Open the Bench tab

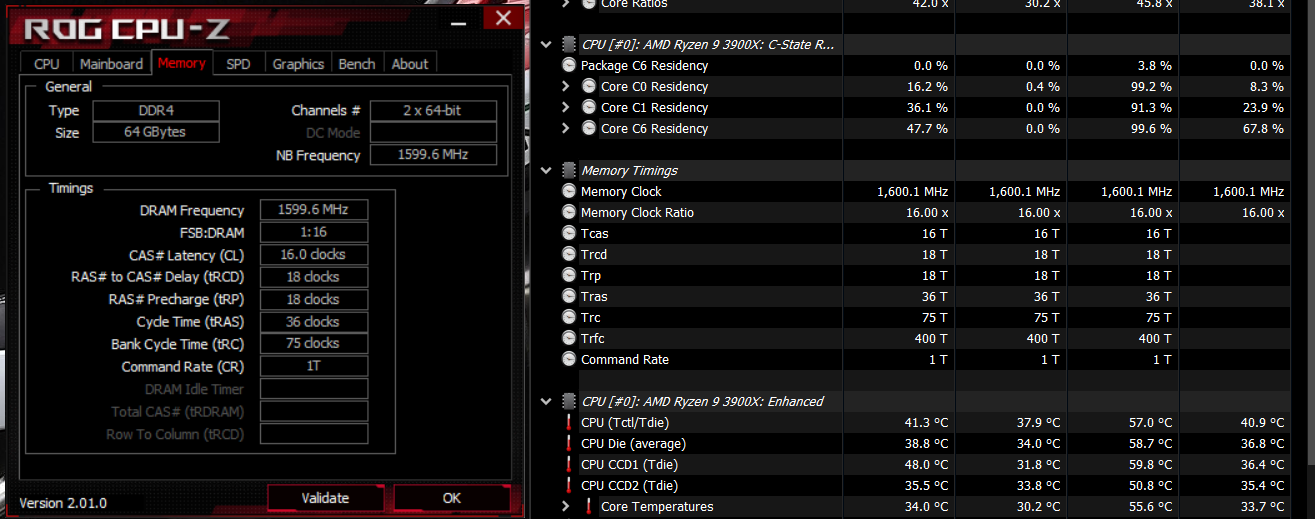(357, 63)
